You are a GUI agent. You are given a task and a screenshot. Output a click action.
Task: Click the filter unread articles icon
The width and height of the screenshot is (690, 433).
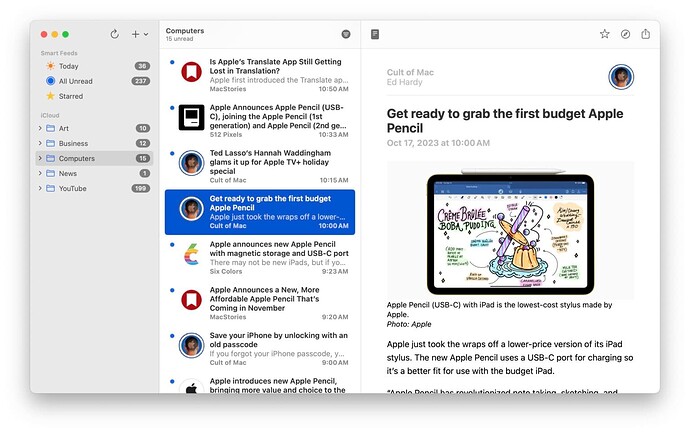coord(346,34)
